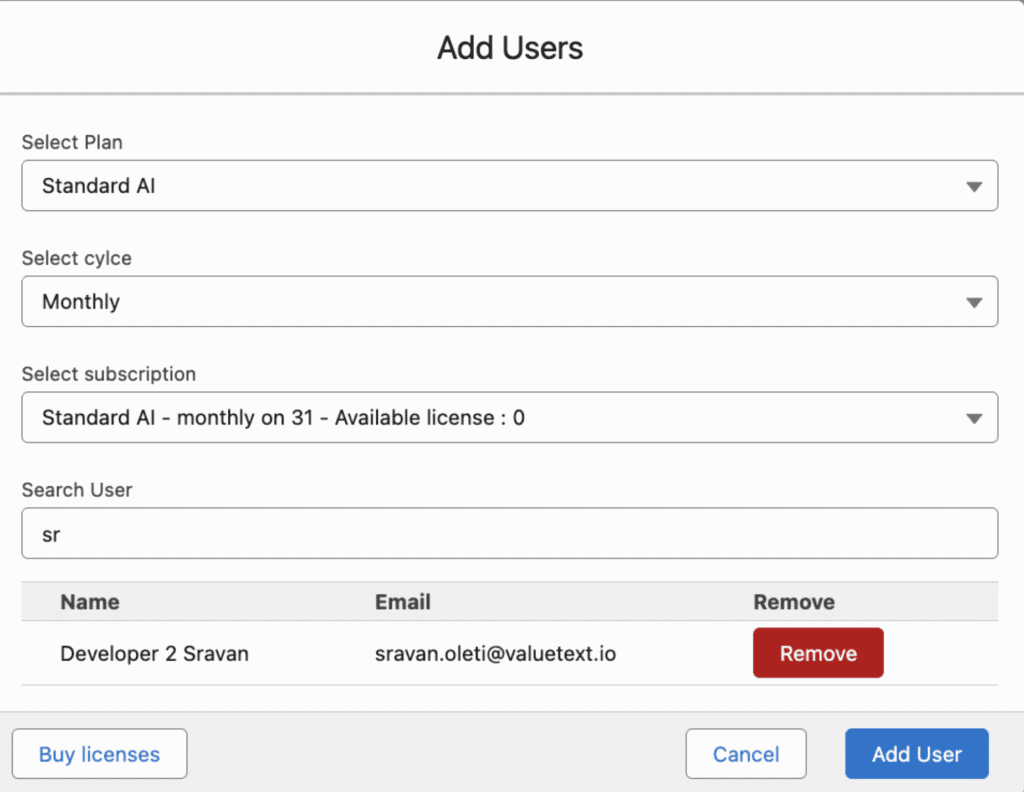
Task: Click the Select subscription label
Action: tap(109, 374)
